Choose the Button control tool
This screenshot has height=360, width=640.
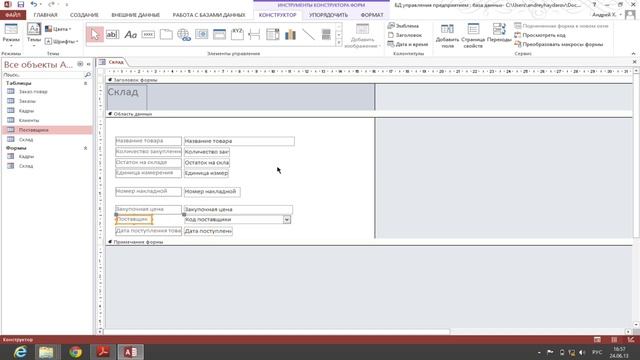point(148,35)
